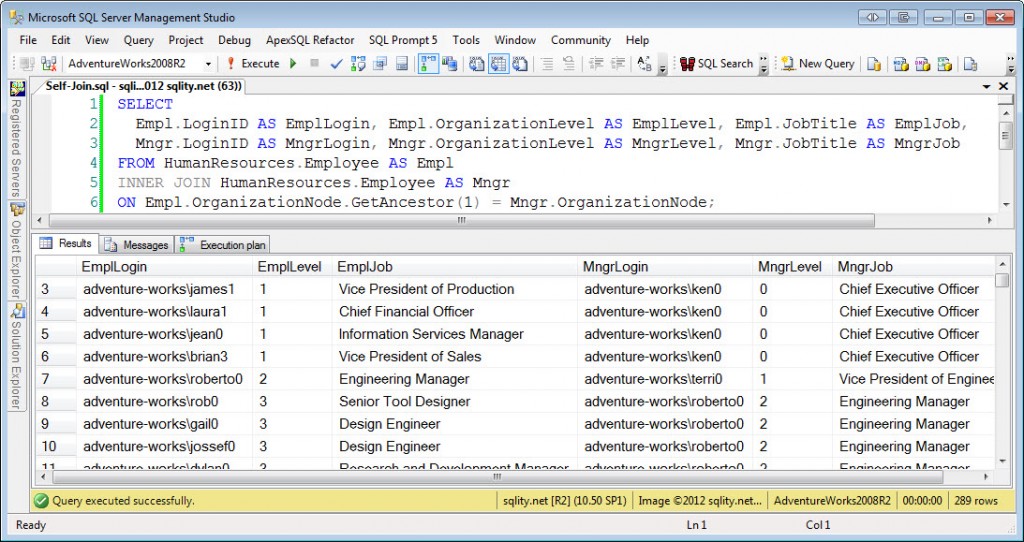1024x542 pixels.
Task: Click the Cancel Executing Query stop icon
Action: 314,63
